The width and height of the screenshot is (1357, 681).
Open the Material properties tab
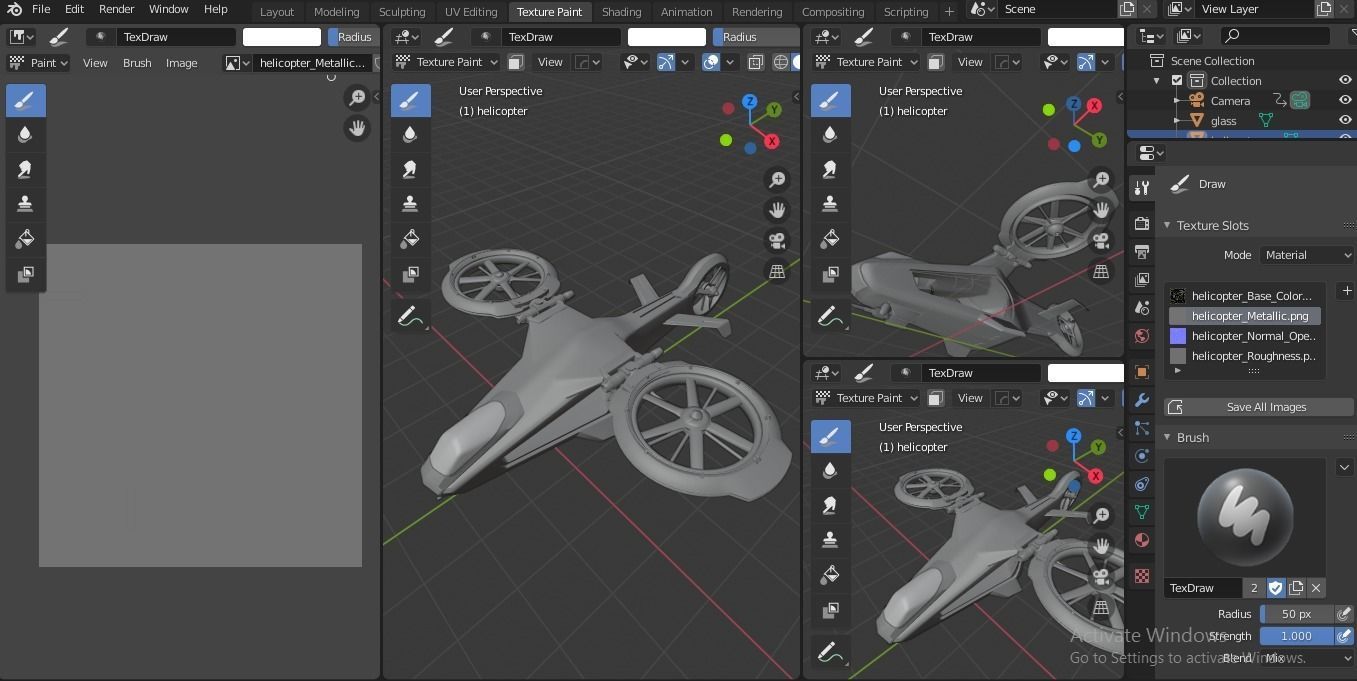click(1142, 540)
